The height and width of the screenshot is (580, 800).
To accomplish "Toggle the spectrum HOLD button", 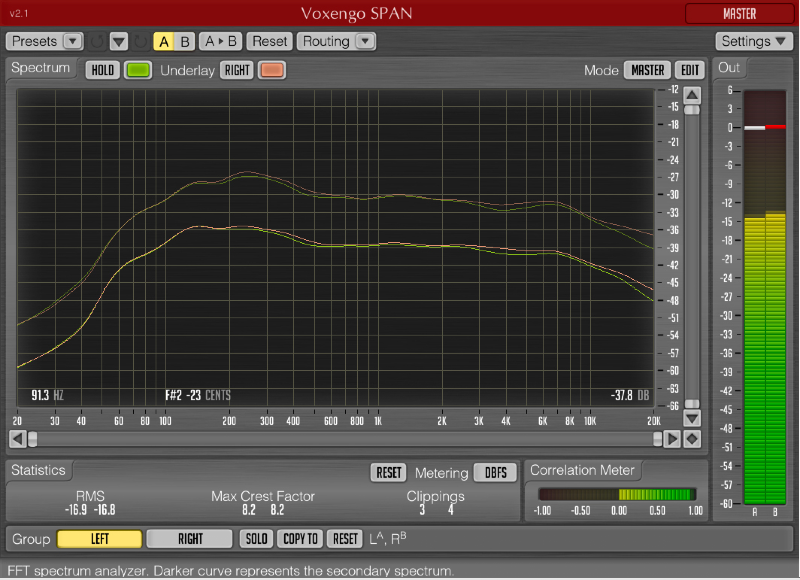I will 101,70.
